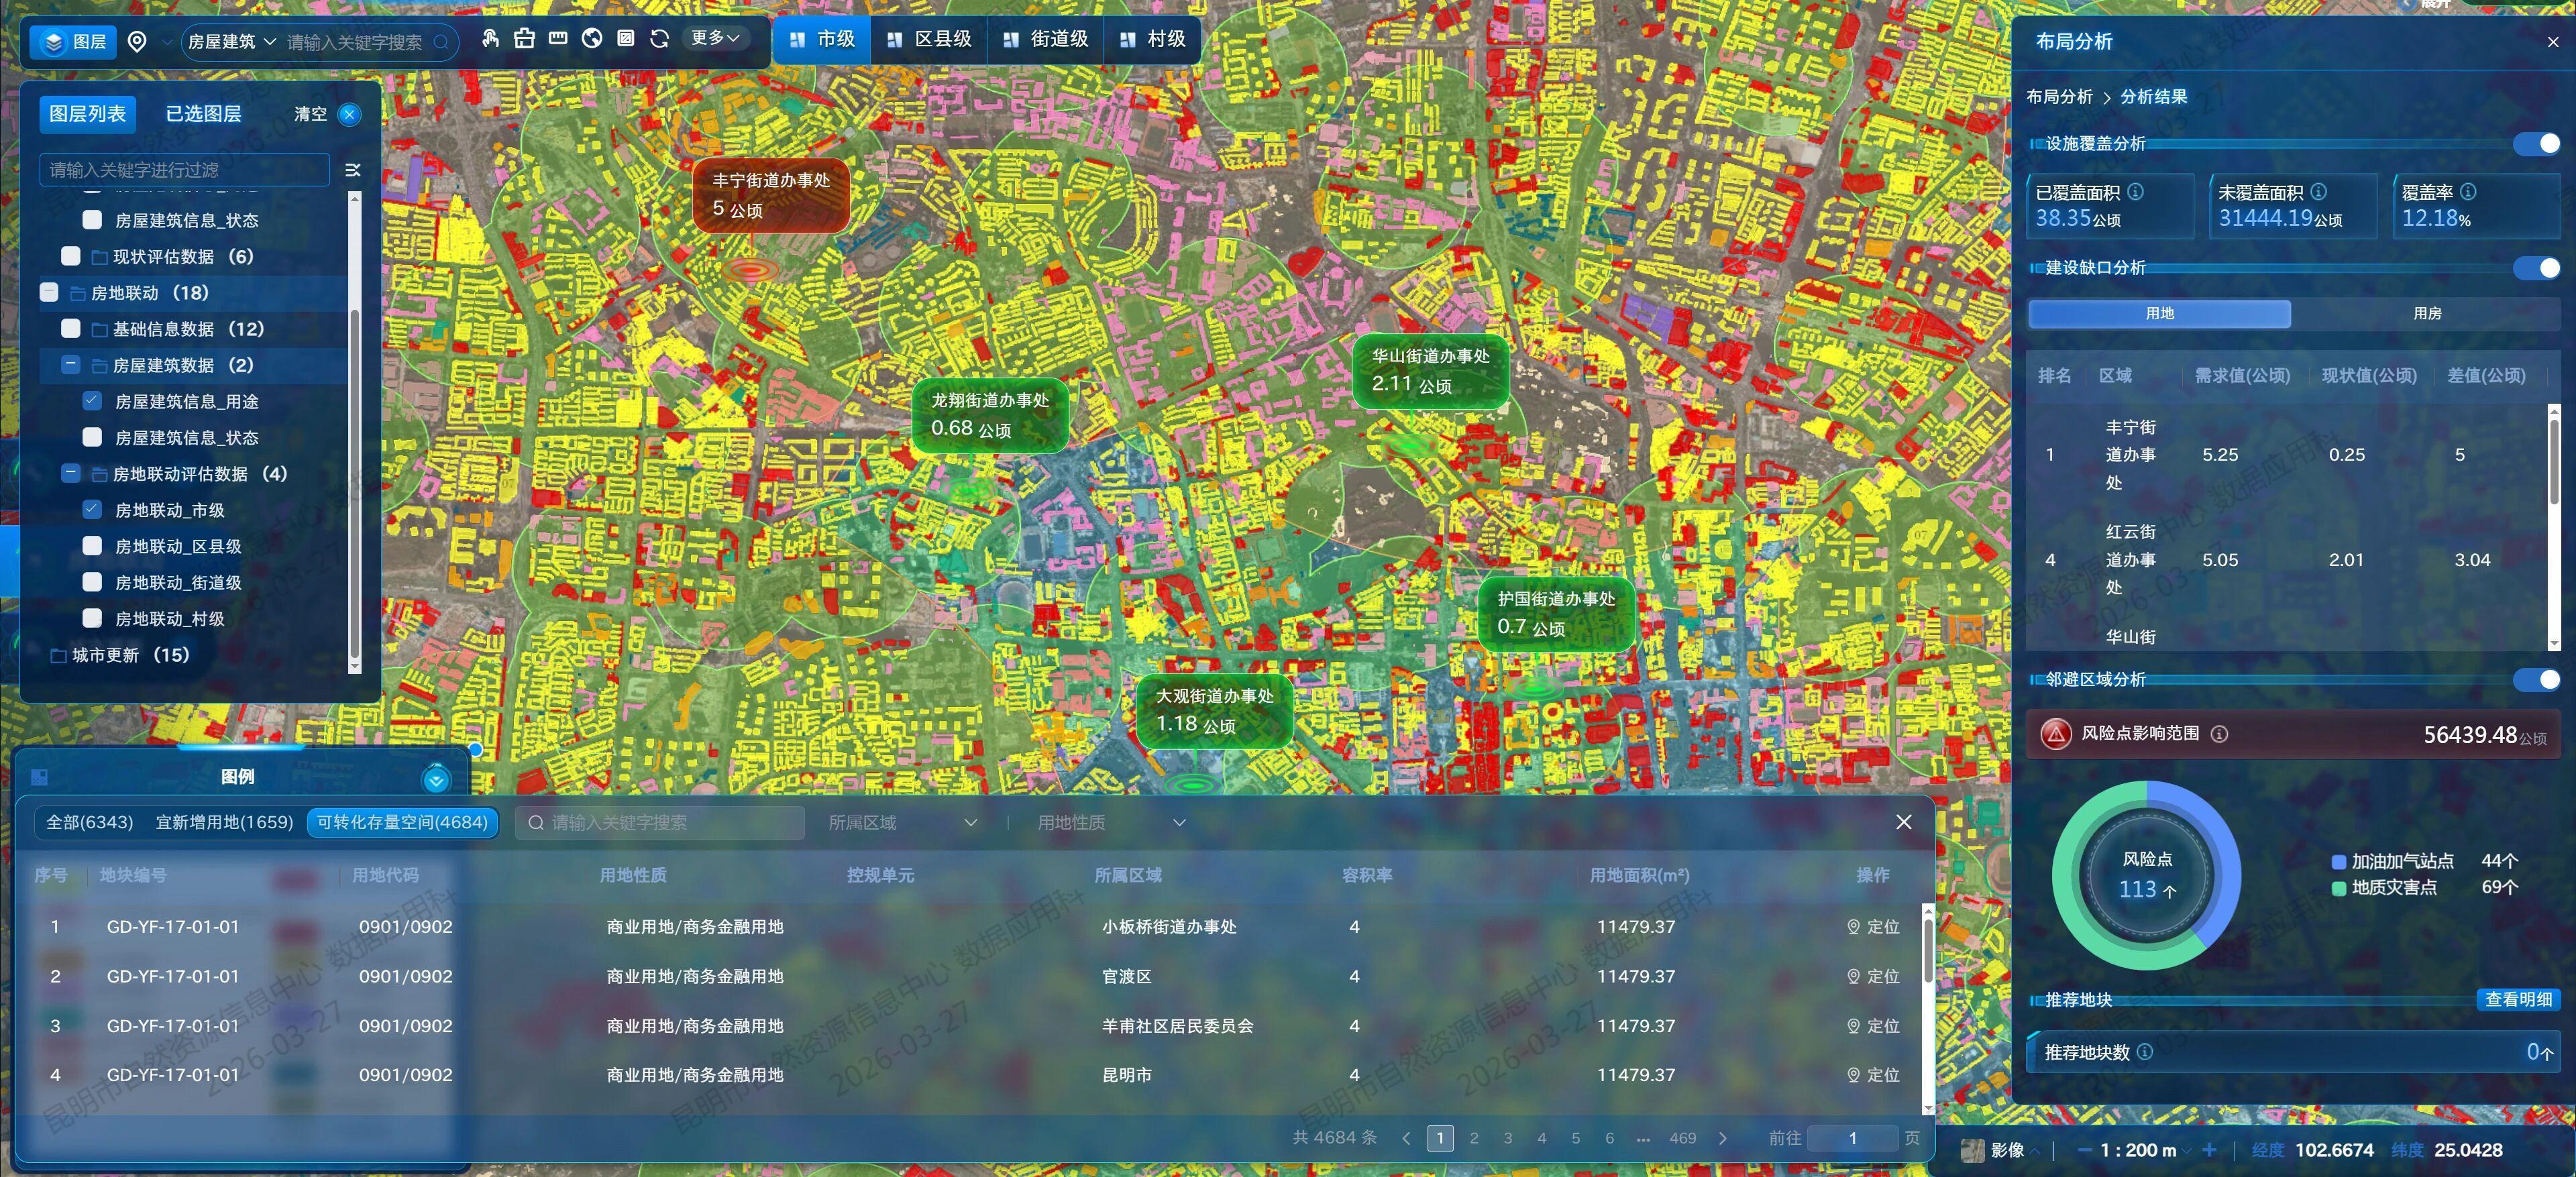The width and height of the screenshot is (2576, 1177).
Task: Click the 查看明细 button
Action: coord(2518,999)
